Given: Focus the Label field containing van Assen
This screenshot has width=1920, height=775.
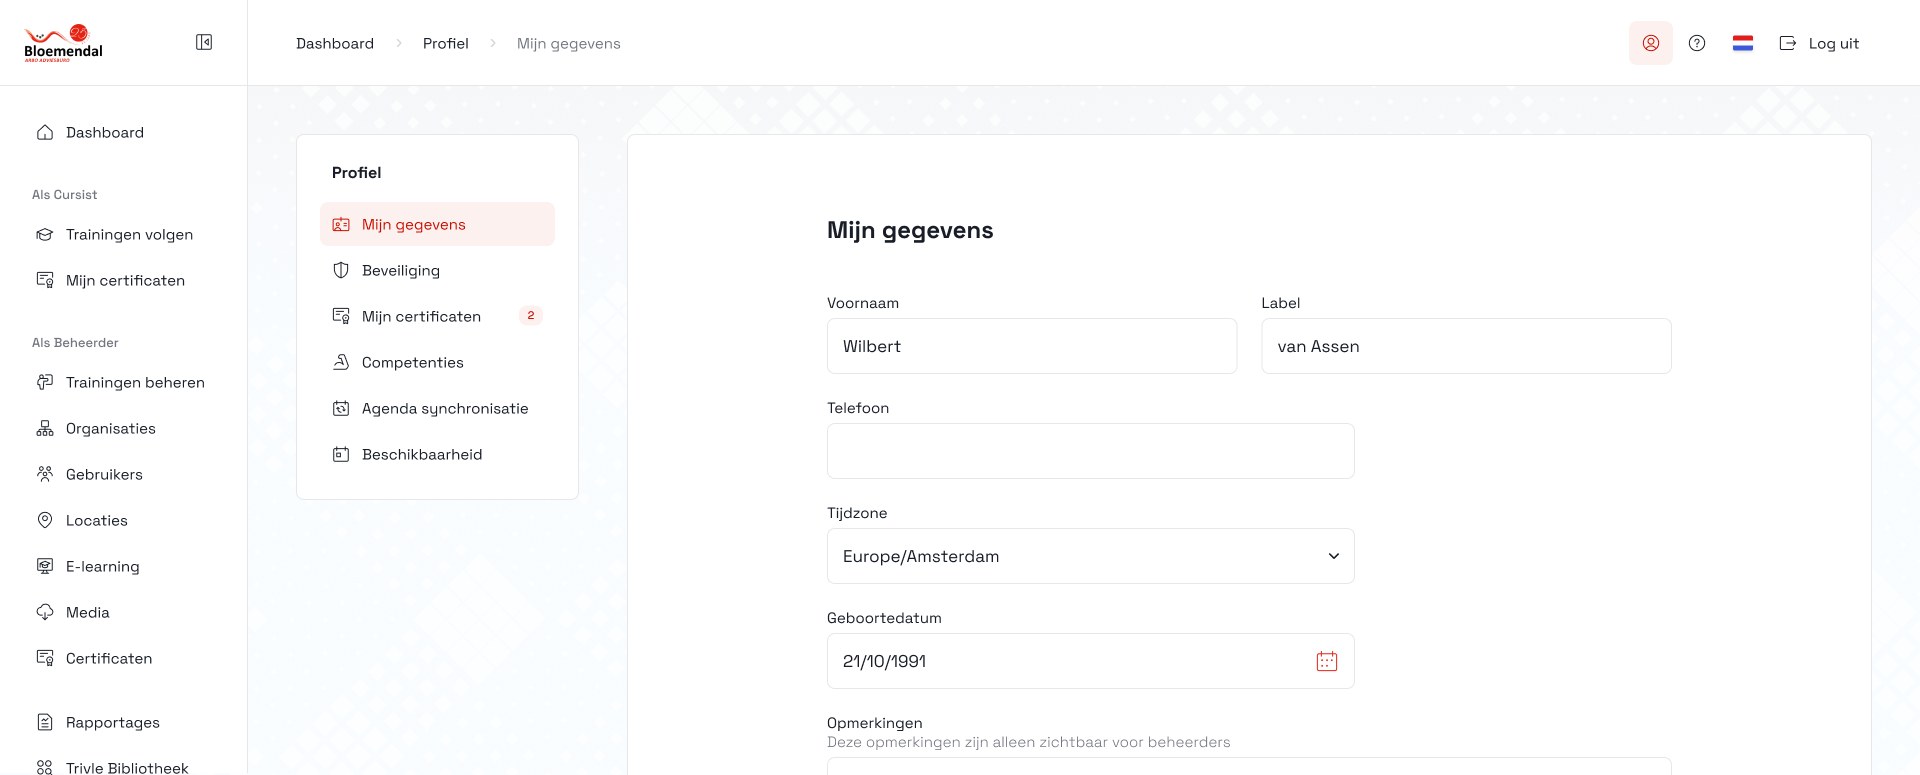Looking at the screenshot, I should [1466, 346].
